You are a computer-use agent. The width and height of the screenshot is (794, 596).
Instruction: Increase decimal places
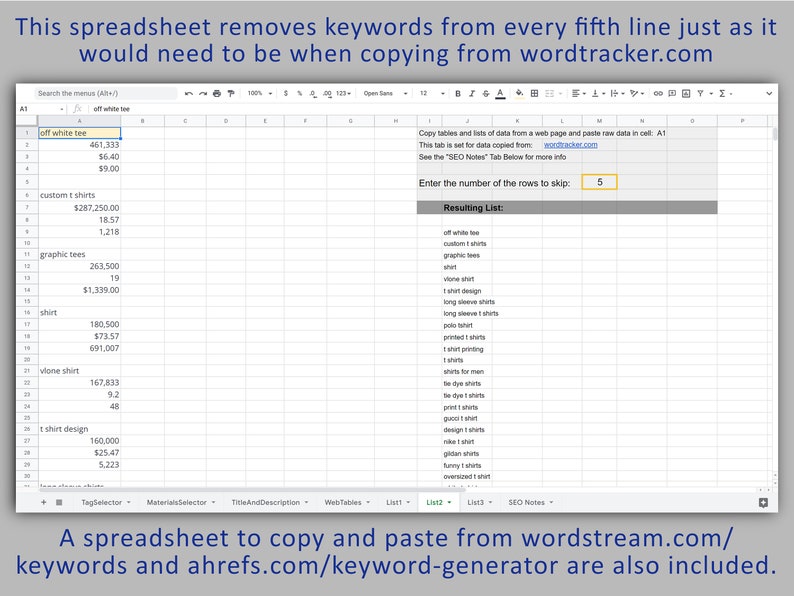click(327, 93)
